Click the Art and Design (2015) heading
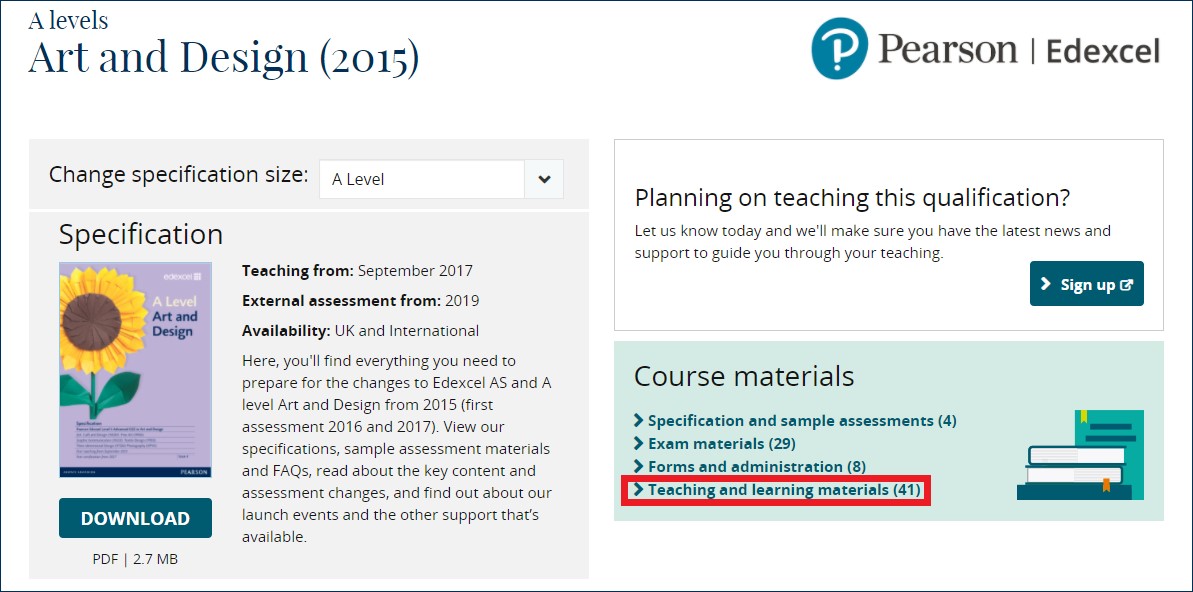 point(223,58)
